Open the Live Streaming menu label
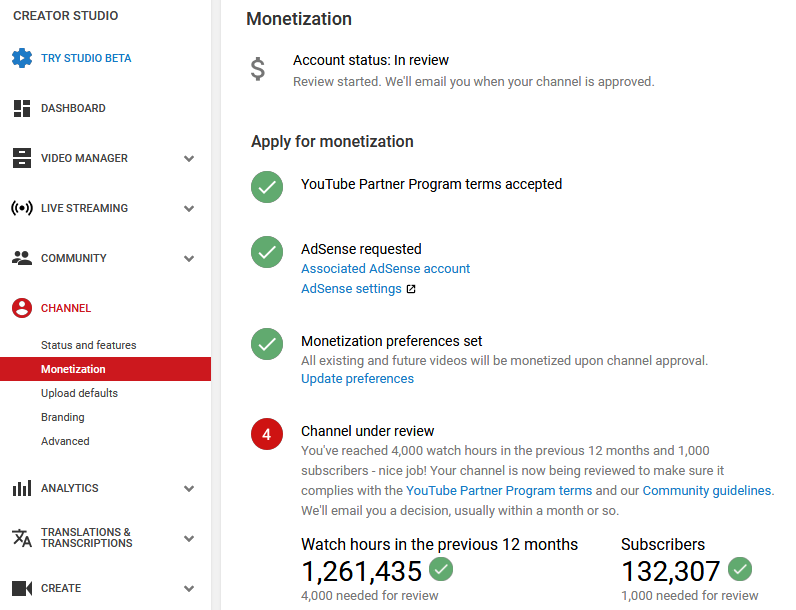The width and height of the screenshot is (796, 610). pos(84,208)
